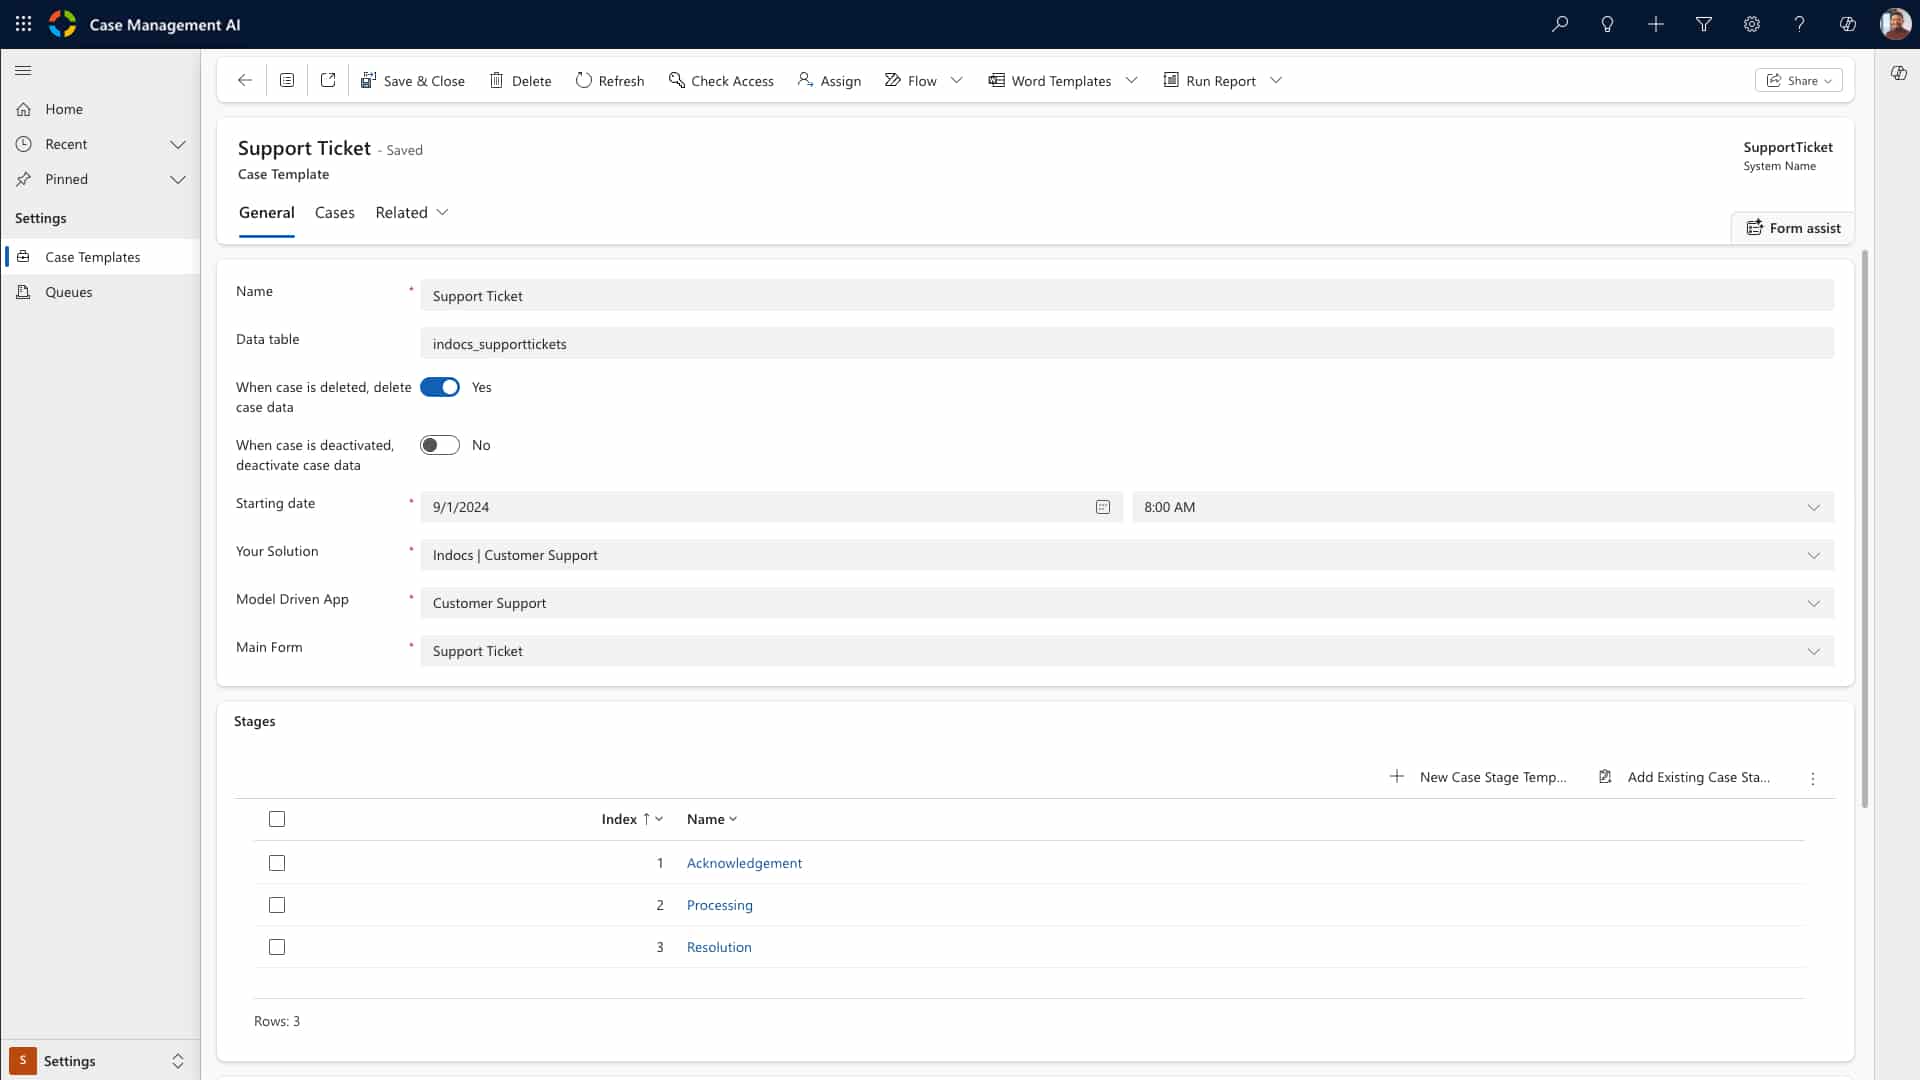
Task: Open the Copilot side pane icon
Action: tap(1898, 73)
